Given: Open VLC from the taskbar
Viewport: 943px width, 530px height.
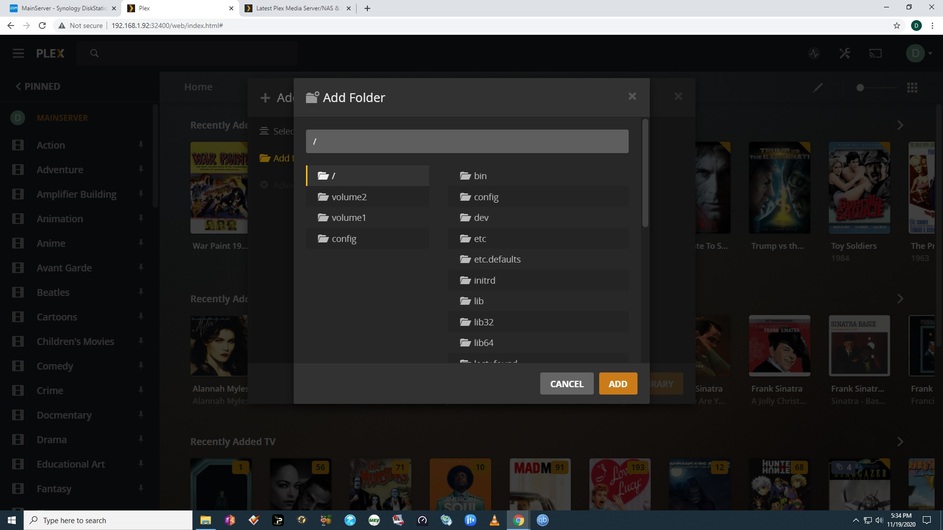Looking at the screenshot, I should pyautogui.click(x=494, y=520).
